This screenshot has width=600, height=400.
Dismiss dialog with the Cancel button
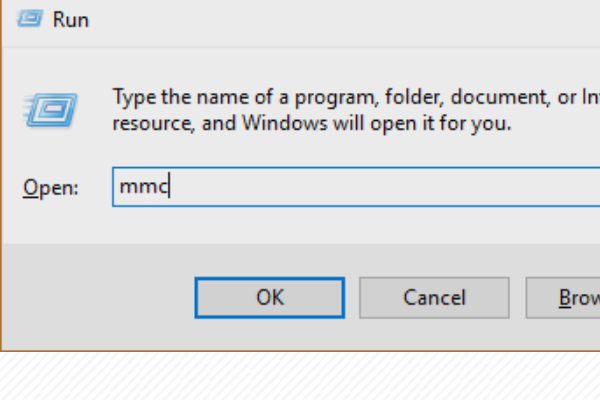click(x=434, y=298)
